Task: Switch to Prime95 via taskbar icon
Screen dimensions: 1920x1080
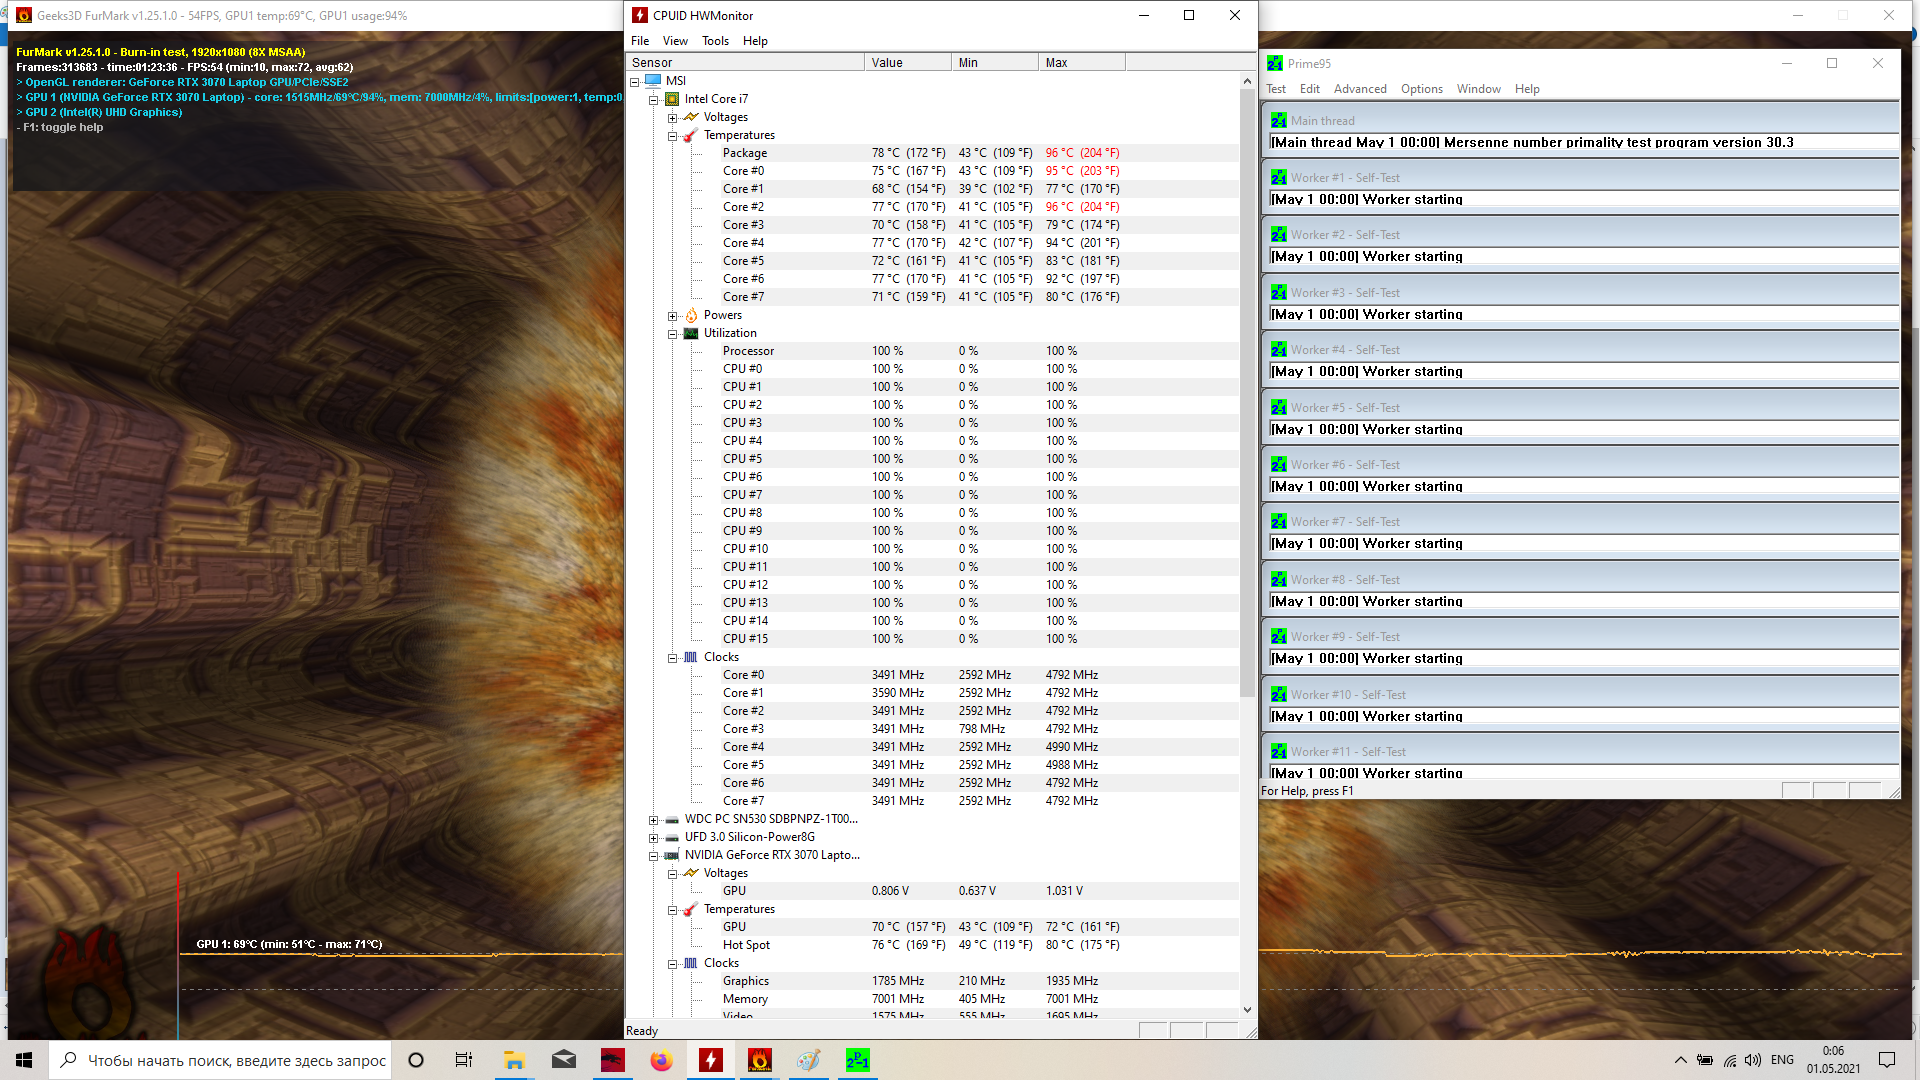Action: [x=858, y=1060]
